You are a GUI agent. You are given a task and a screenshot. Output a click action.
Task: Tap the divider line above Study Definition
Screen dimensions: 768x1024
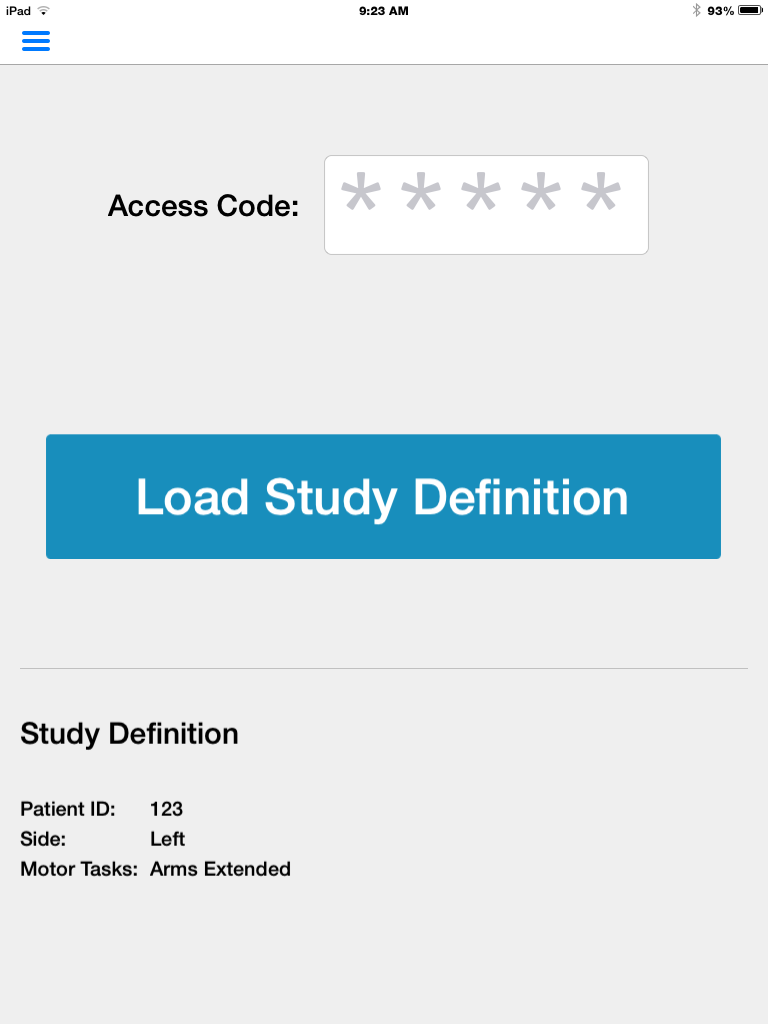[384, 668]
